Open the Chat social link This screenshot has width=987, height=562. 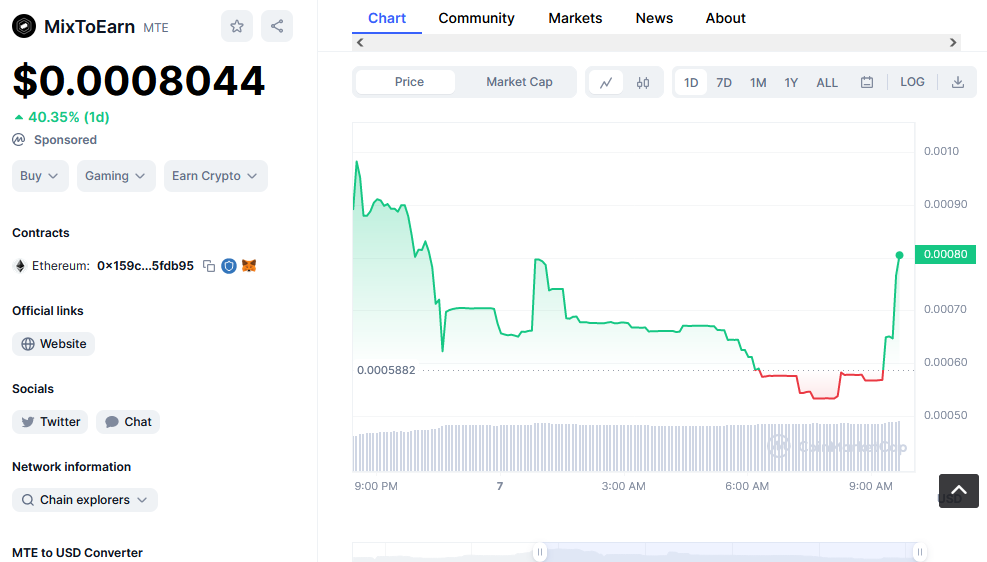(x=128, y=422)
